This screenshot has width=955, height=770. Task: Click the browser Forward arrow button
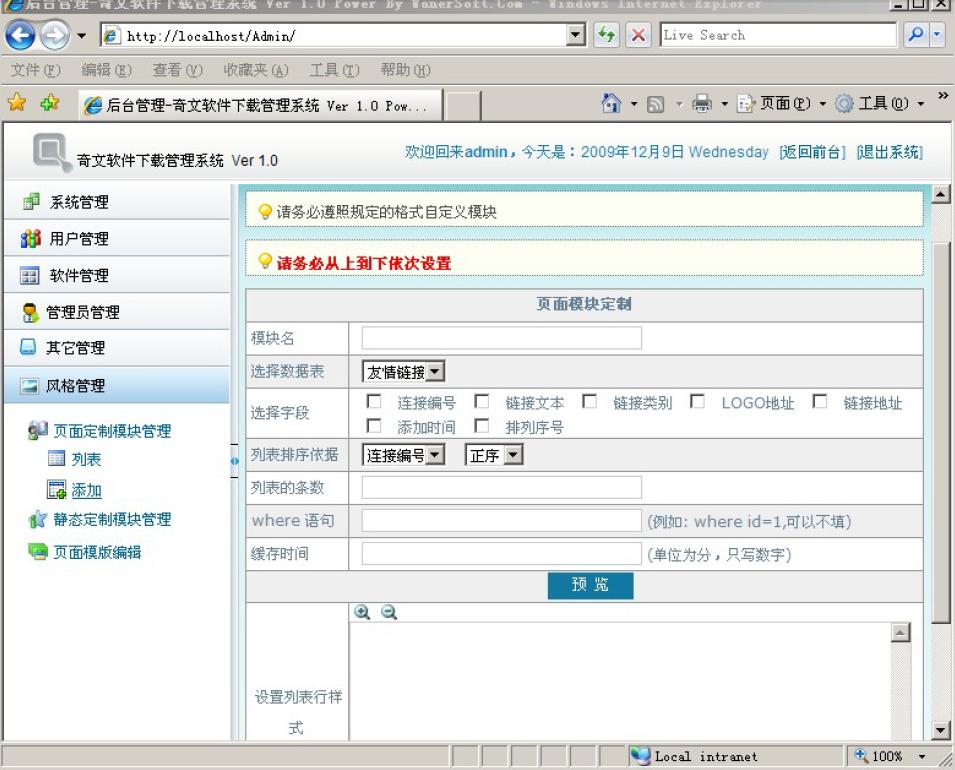[55, 35]
